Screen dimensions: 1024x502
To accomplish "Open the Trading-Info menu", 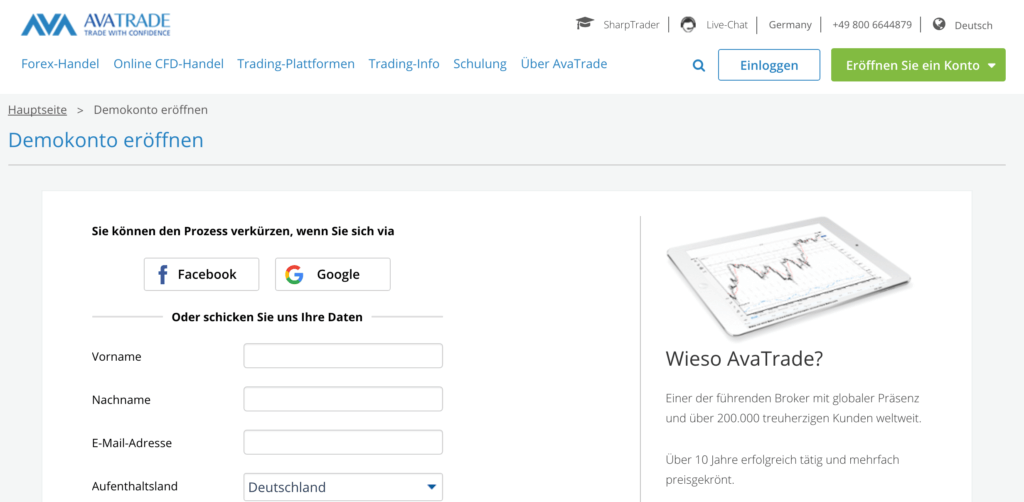I will click(404, 64).
